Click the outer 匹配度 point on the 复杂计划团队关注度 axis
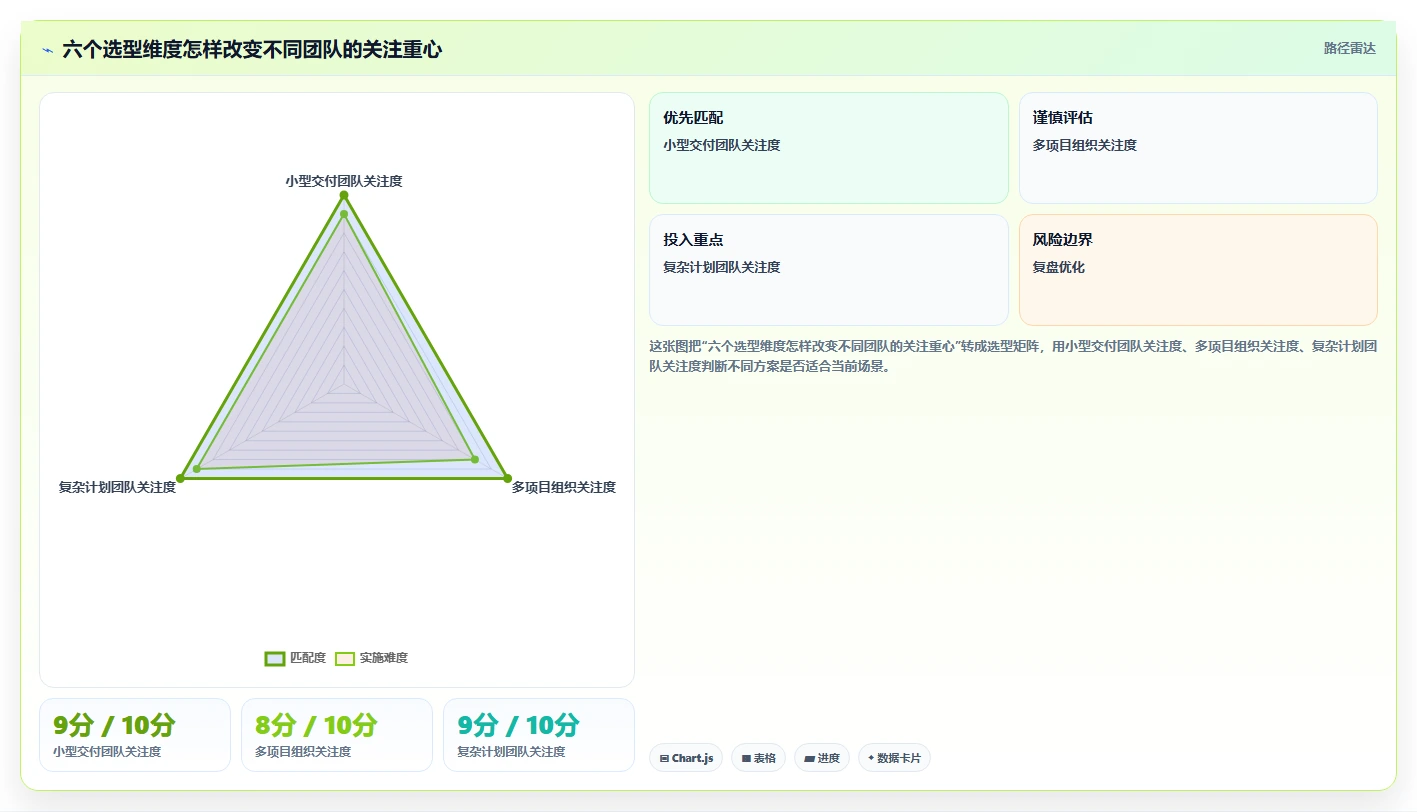The width and height of the screenshot is (1417, 812). point(180,478)
